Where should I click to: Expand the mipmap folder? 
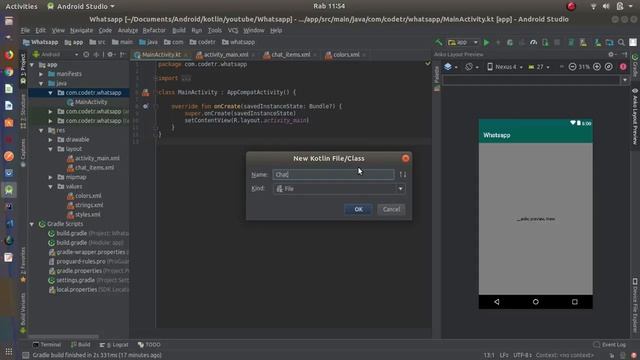51,178
